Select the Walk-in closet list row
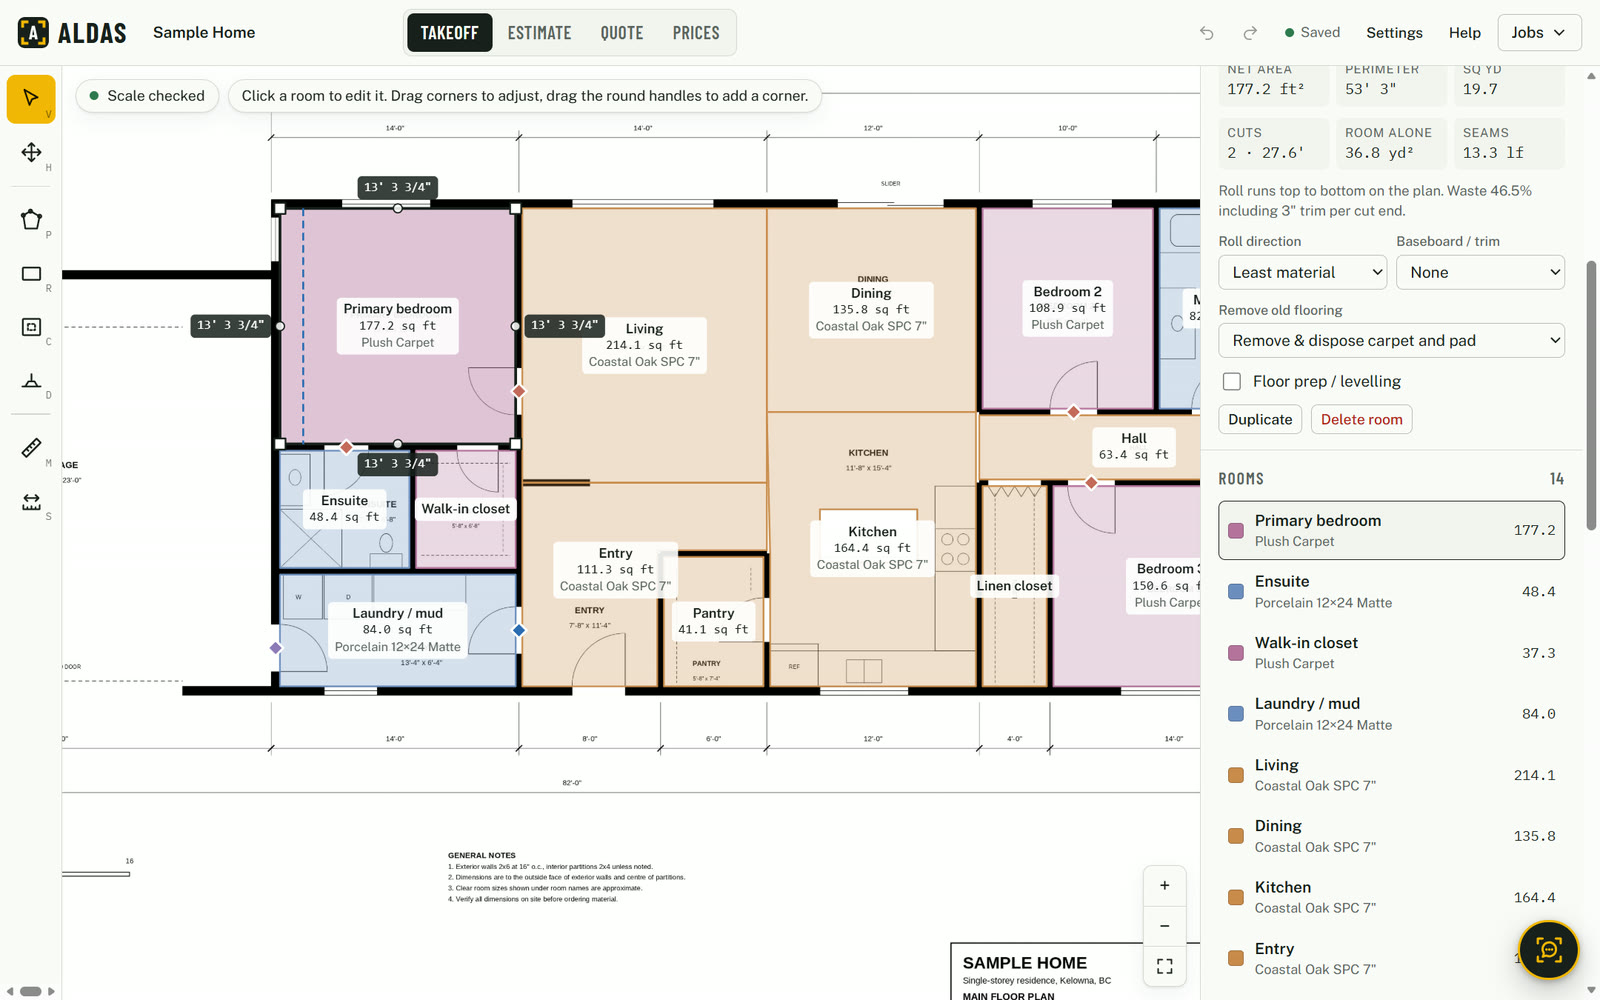This screenshot has height=1000, width=1600. (x=1391, y=653)
